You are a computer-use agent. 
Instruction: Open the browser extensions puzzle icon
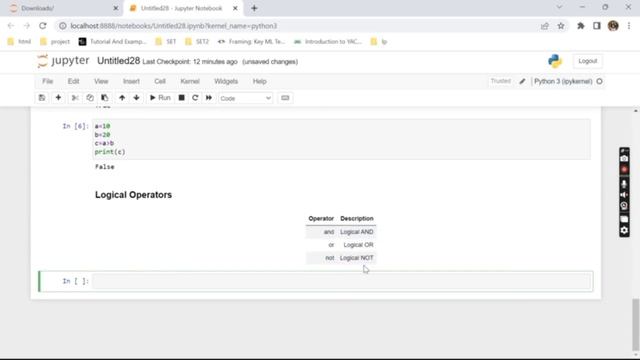click(580, 26)
